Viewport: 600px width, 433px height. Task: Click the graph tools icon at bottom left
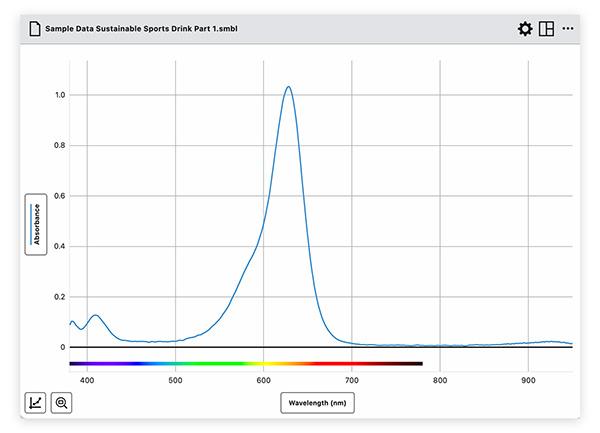pyautogui.click(x=35, y=403)
